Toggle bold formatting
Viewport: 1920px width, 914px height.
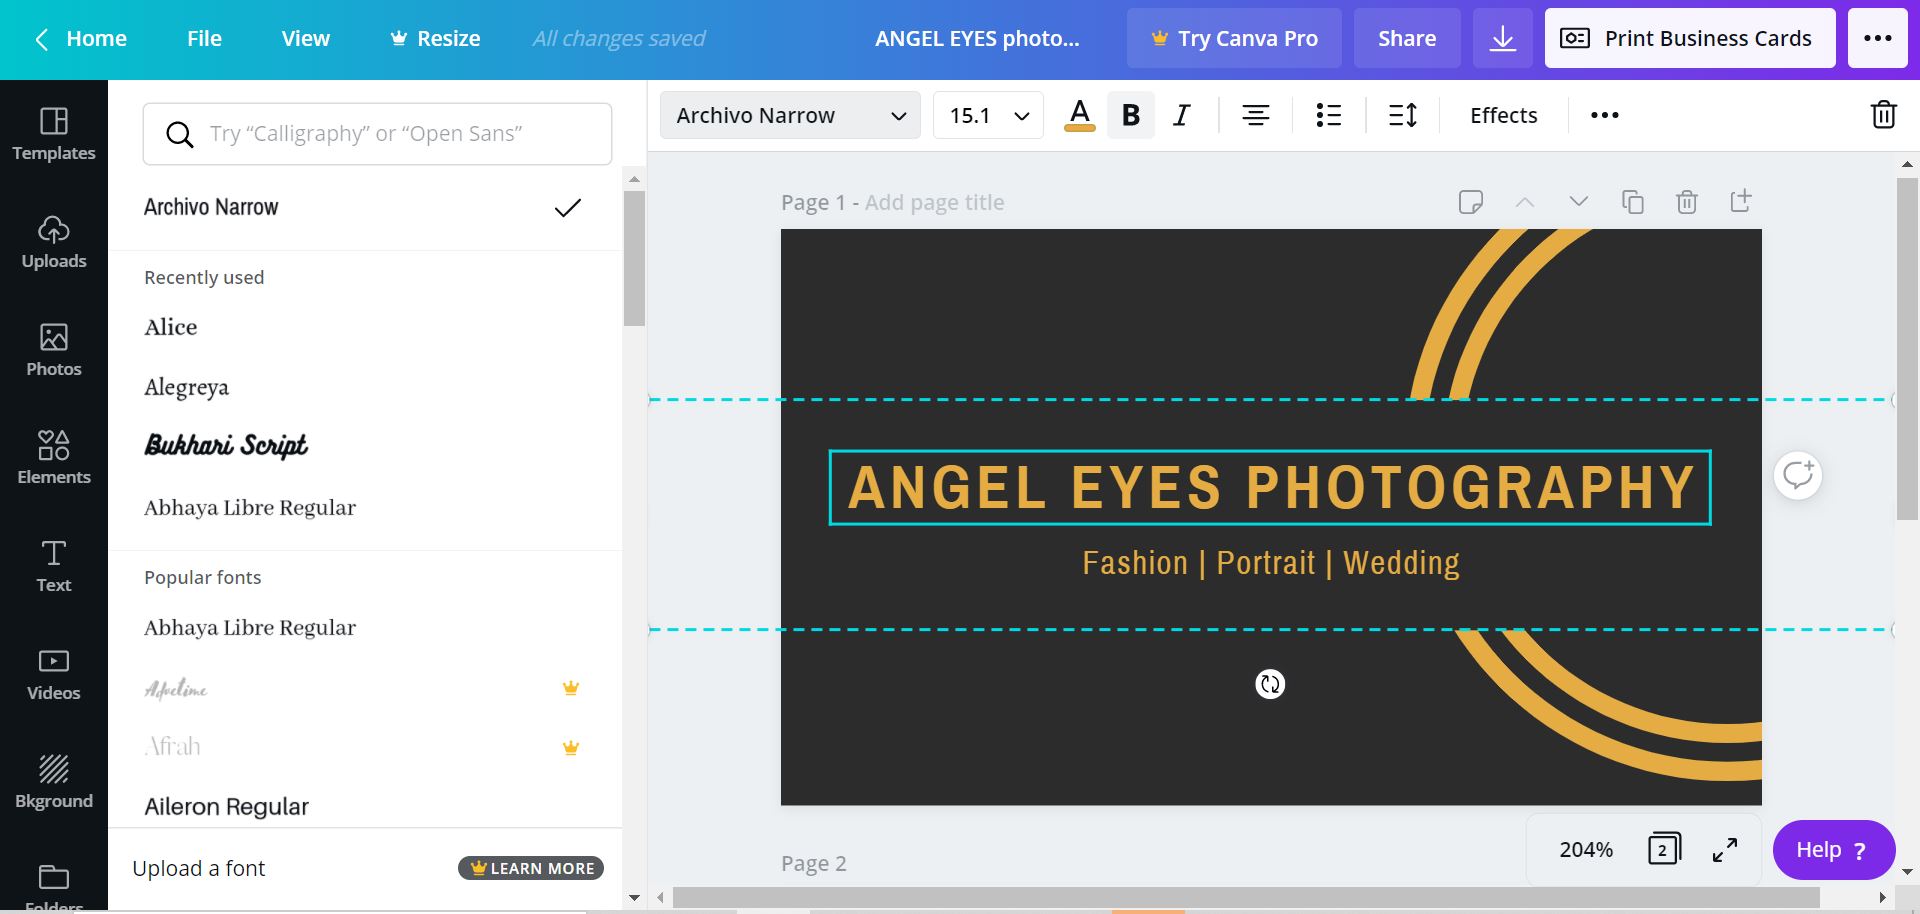[1131, 115]
